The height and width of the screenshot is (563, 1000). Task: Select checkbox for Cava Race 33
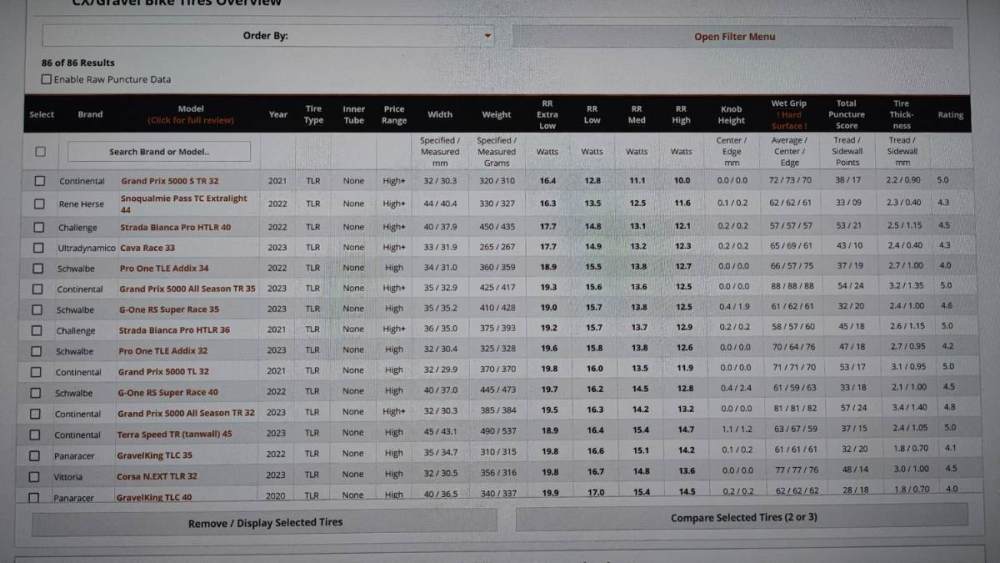coord(40,247)
